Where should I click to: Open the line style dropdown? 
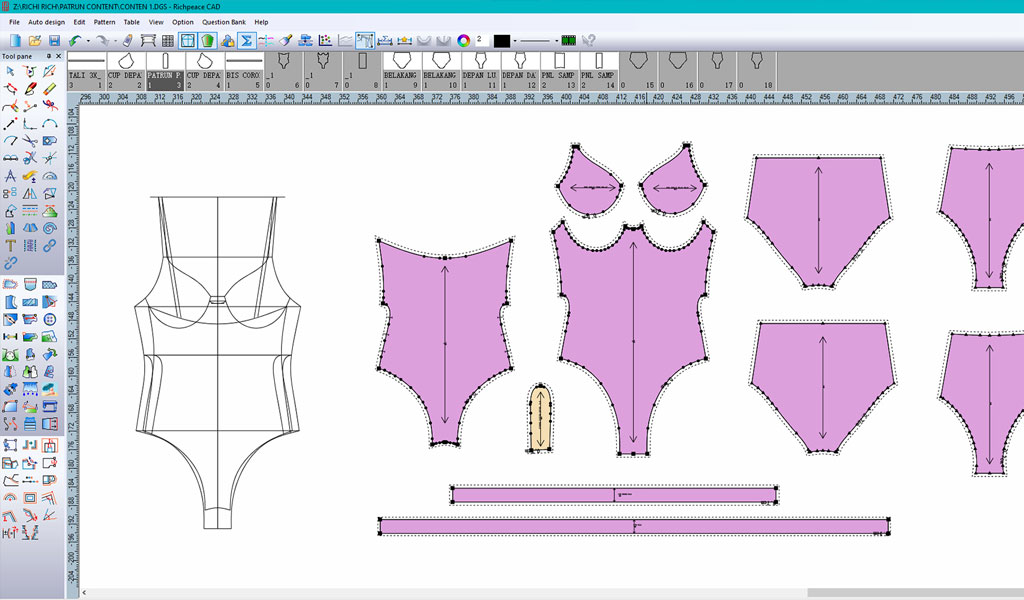tap(537, 41)
